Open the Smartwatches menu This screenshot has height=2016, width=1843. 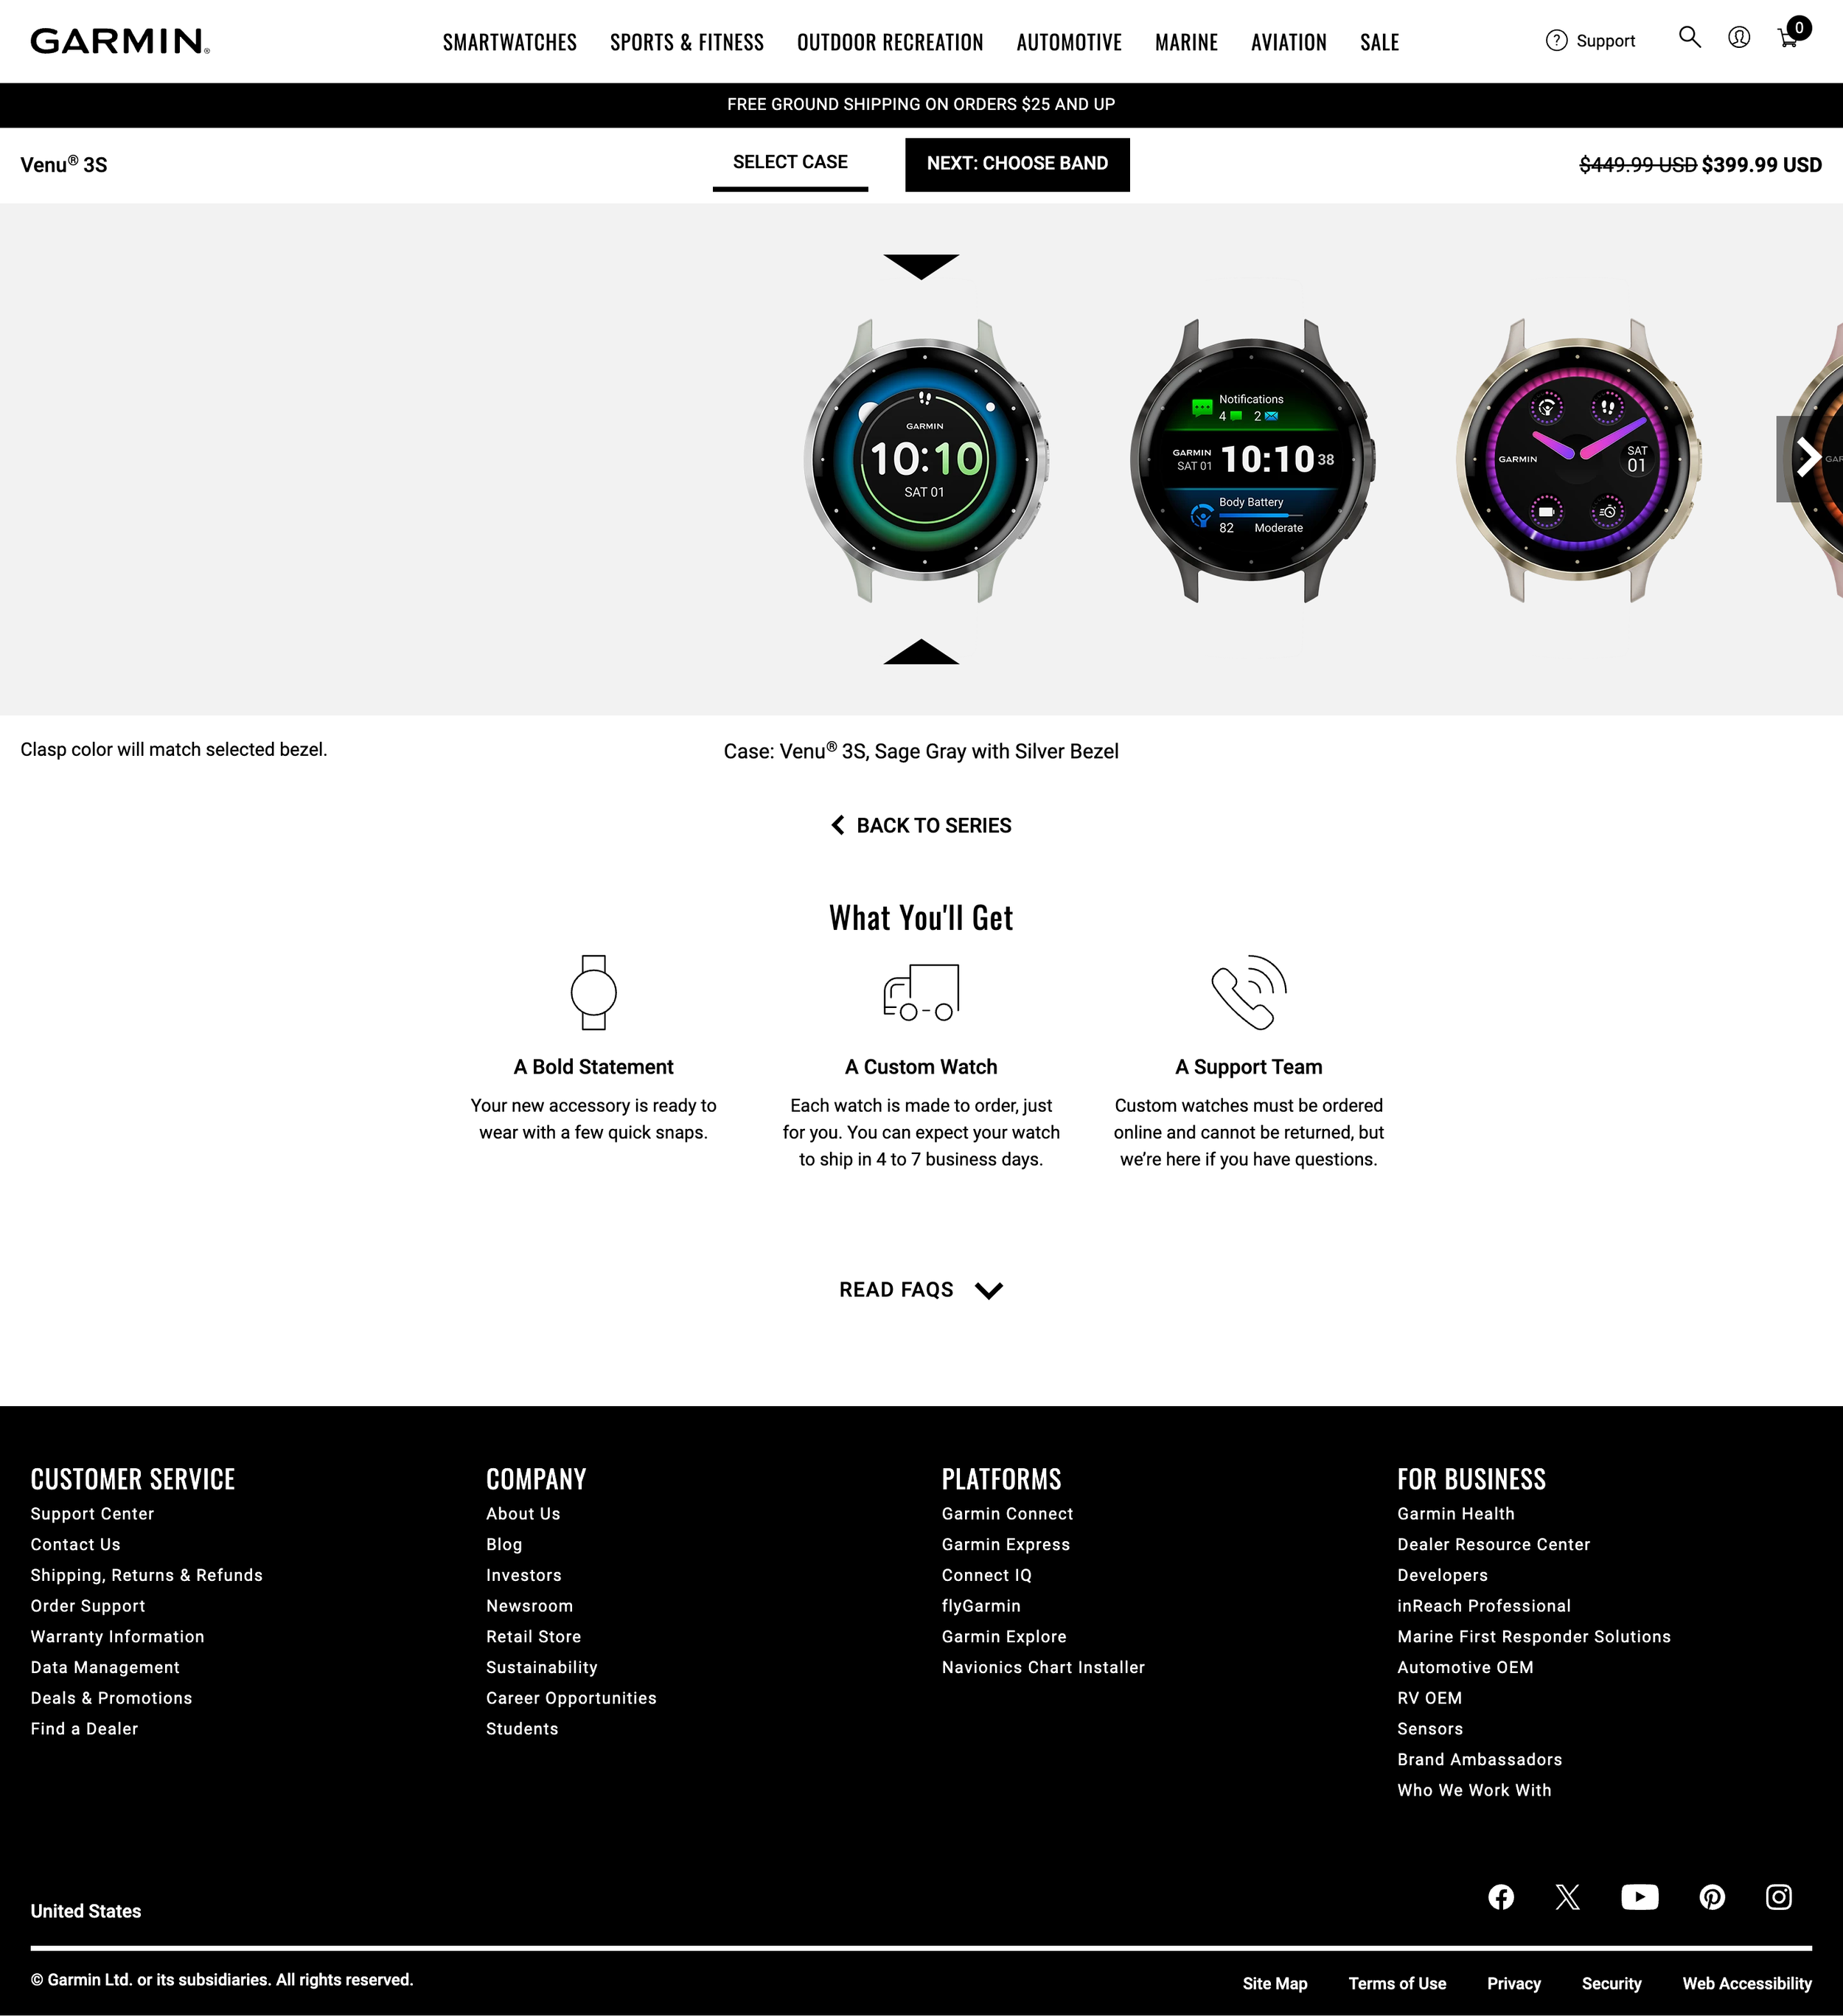509,42
